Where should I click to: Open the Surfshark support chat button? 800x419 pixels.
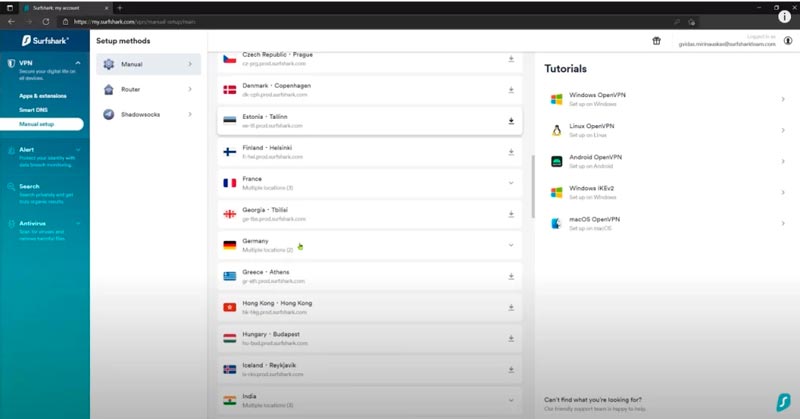point(784,402)
